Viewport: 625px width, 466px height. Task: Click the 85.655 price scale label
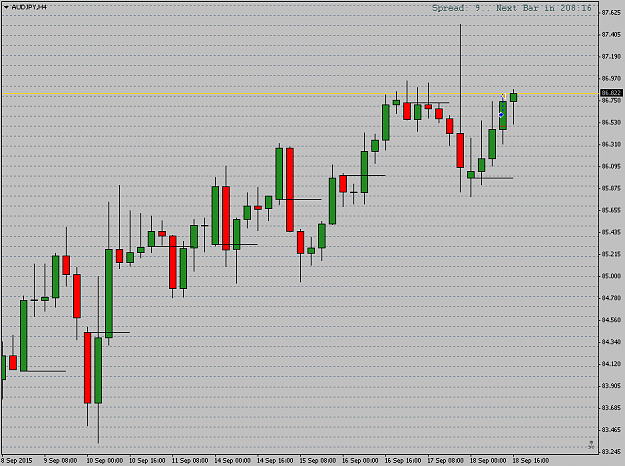(x=611, y=210)
